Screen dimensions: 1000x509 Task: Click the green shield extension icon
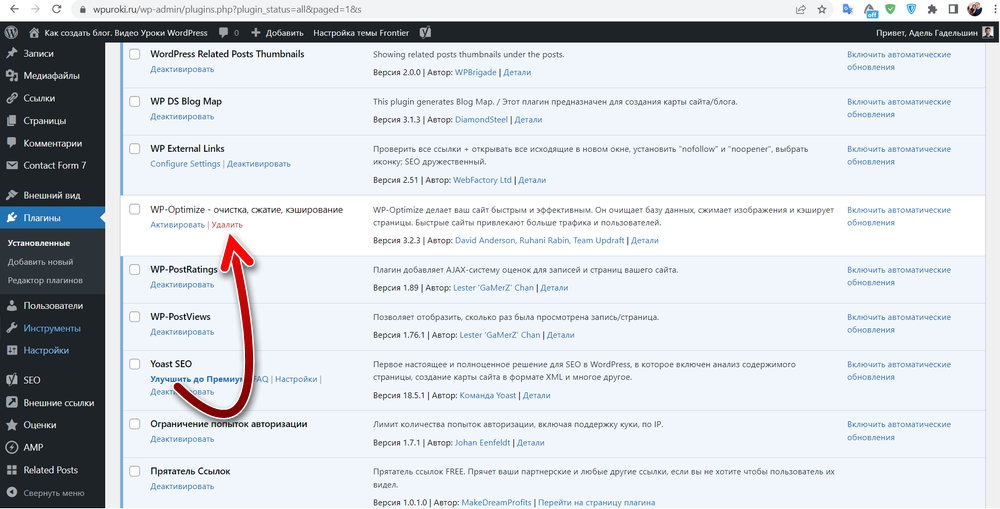890,10
